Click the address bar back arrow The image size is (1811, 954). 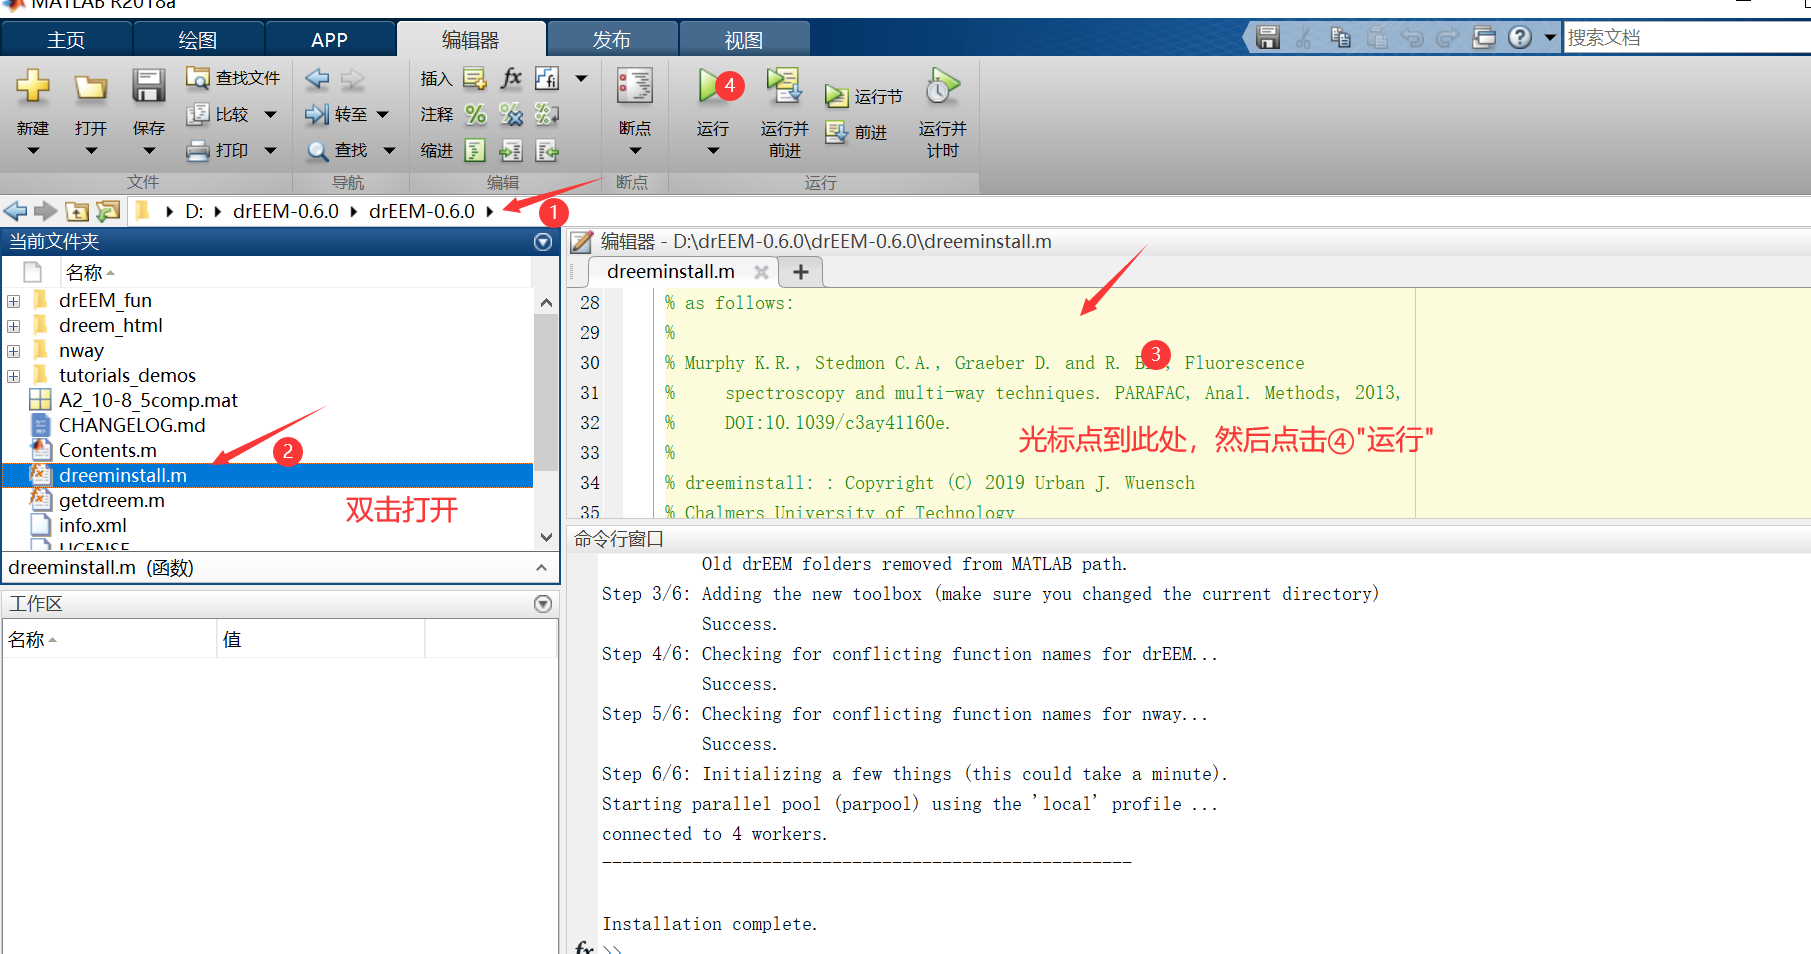pos(15,211)
